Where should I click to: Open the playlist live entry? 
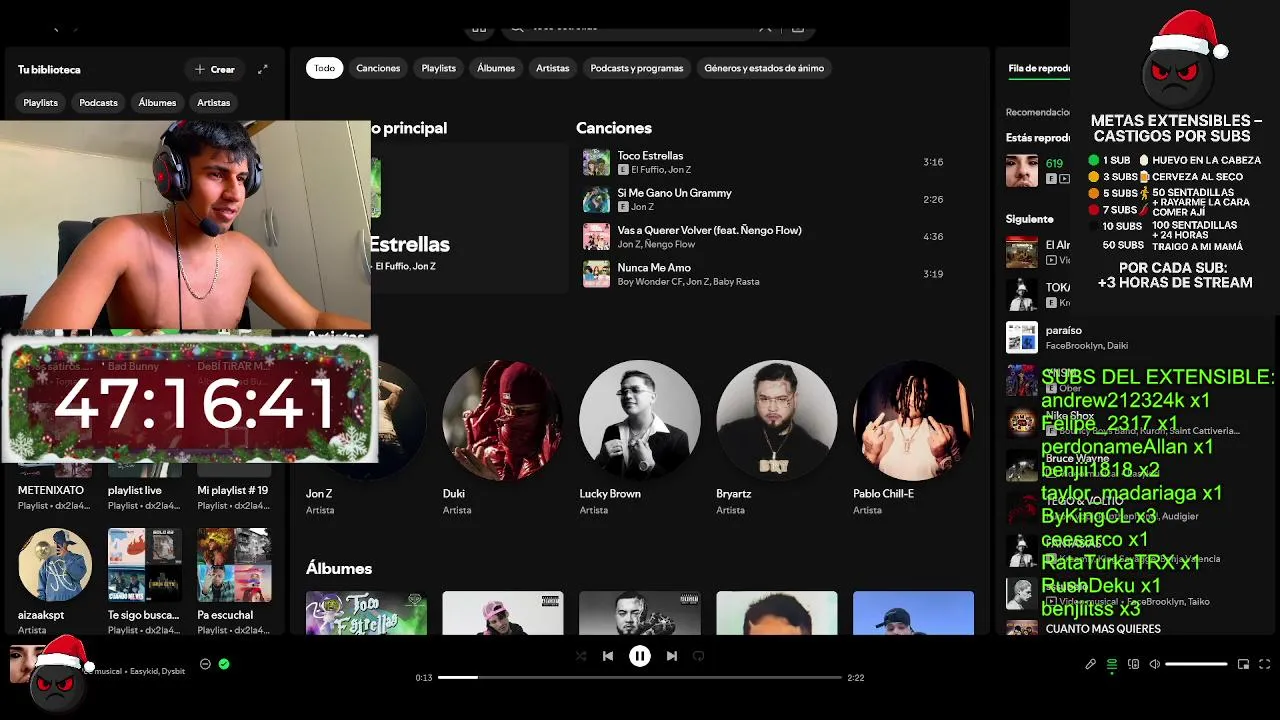coord(134,491)
